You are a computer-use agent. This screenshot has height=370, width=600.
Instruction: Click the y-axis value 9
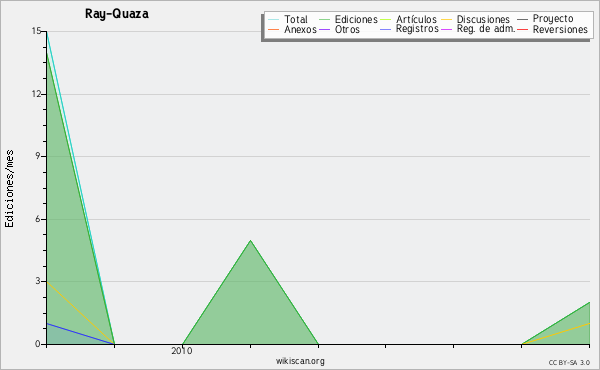(38, 156)
